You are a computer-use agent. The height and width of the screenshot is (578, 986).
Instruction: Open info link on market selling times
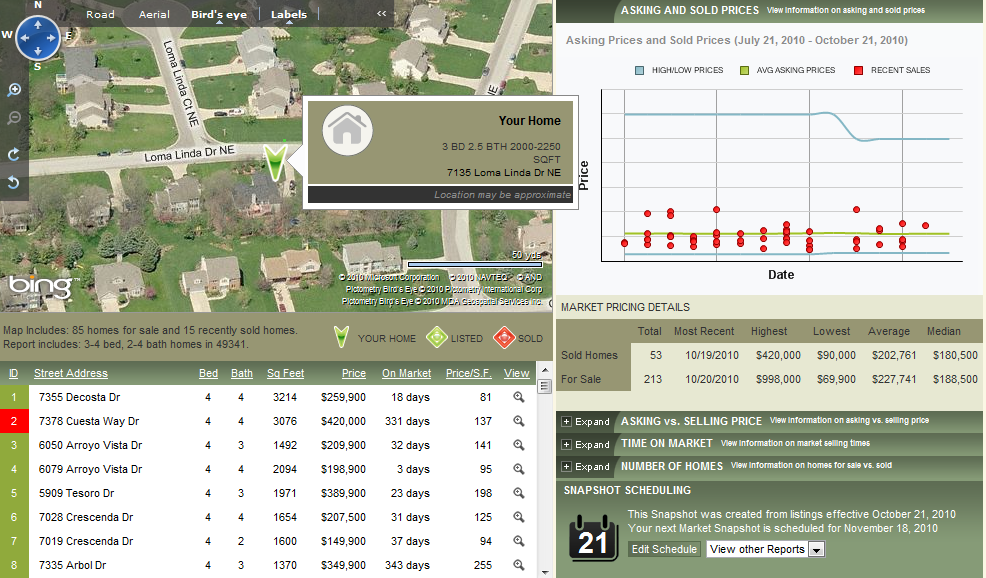click(x=795, y=443)
